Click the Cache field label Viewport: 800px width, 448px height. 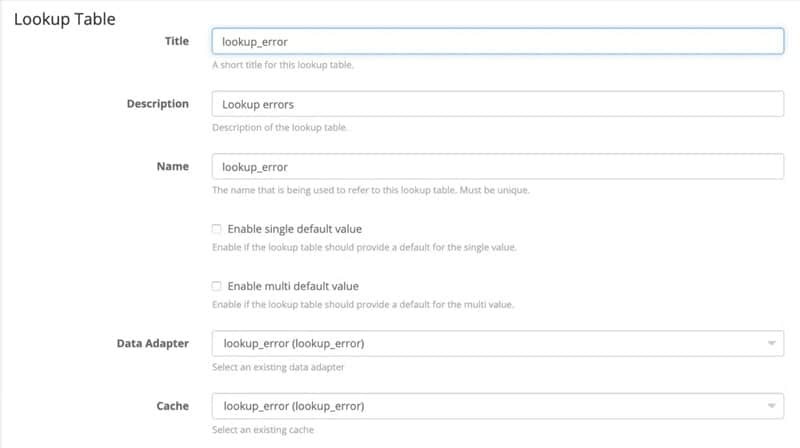pos(173,406)
